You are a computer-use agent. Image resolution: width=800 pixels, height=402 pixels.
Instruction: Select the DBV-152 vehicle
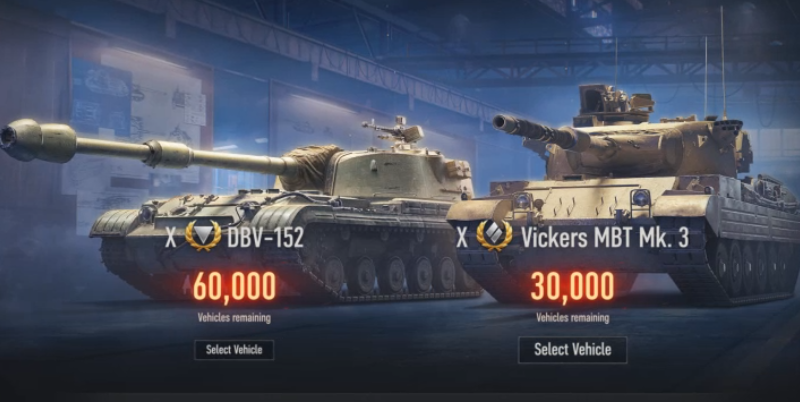click(234, 350)
